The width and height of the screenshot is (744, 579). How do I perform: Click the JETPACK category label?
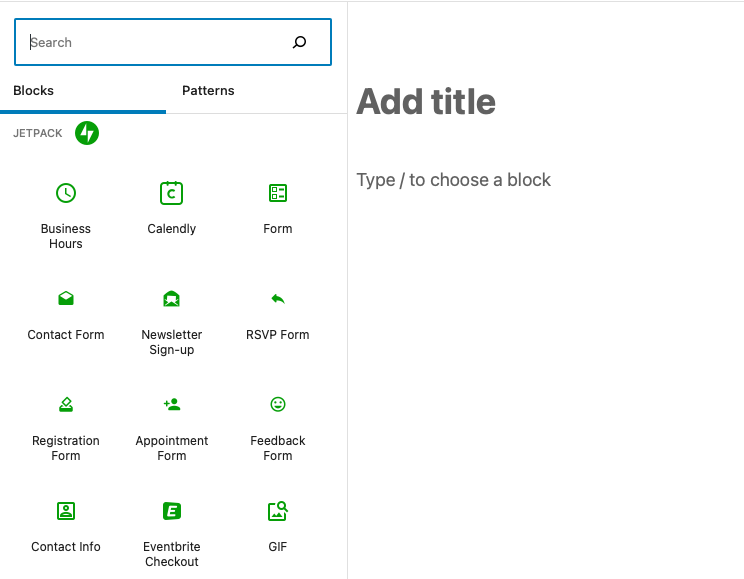36,133
